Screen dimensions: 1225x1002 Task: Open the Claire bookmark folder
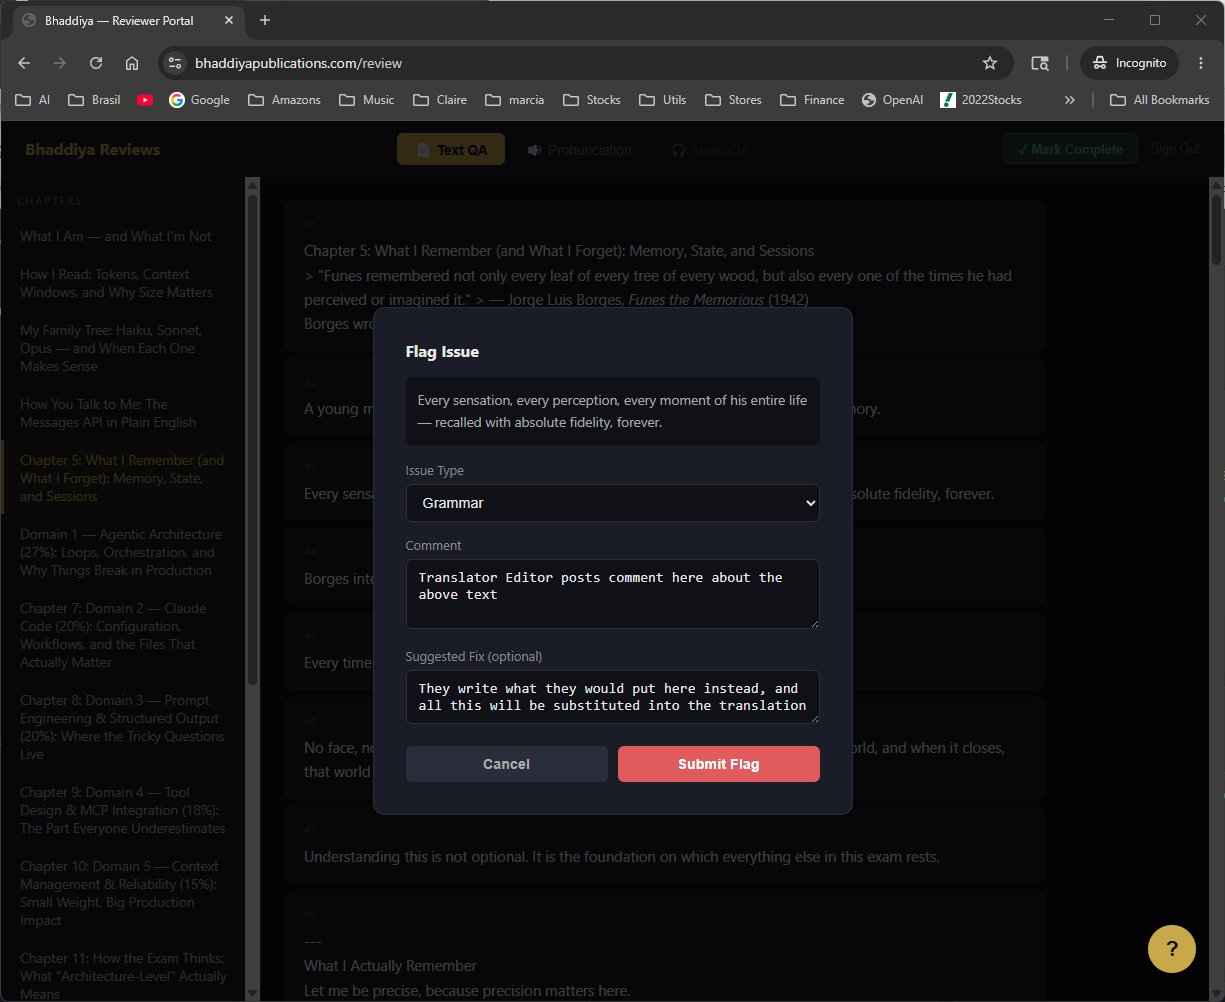[x=440, y=100]
